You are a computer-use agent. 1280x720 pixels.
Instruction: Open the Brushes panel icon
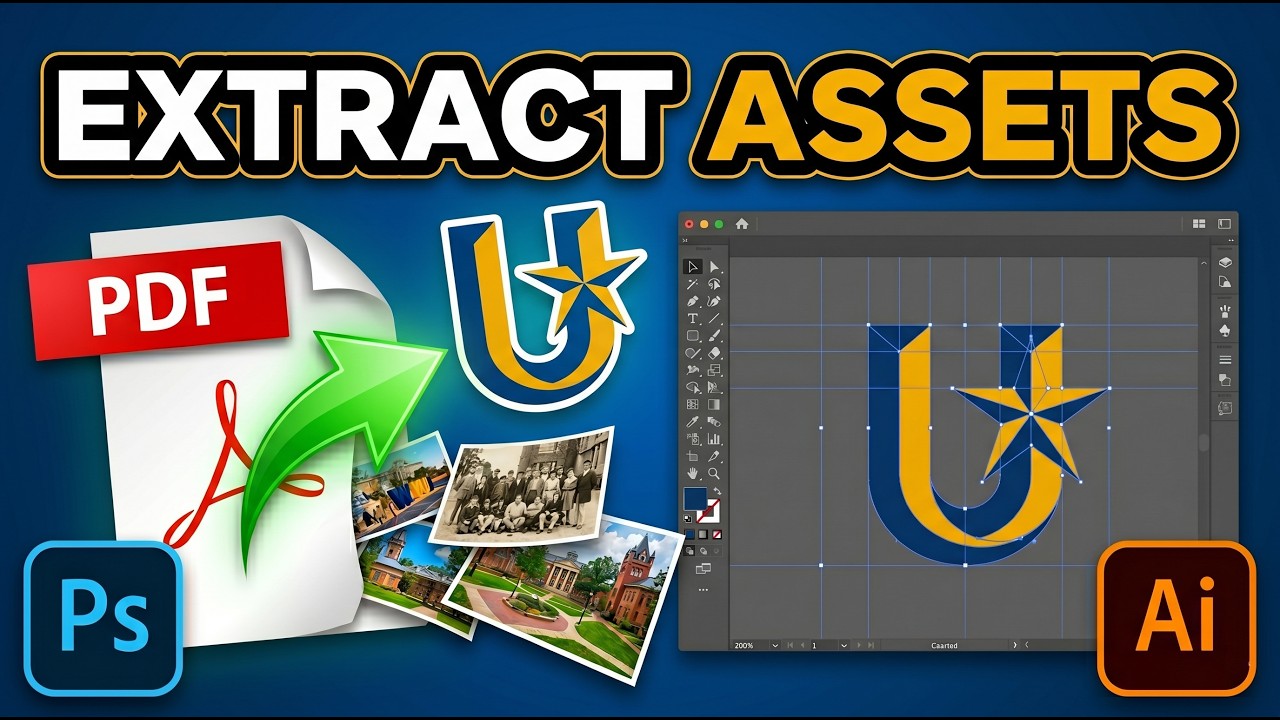(x=1225, y=311)
